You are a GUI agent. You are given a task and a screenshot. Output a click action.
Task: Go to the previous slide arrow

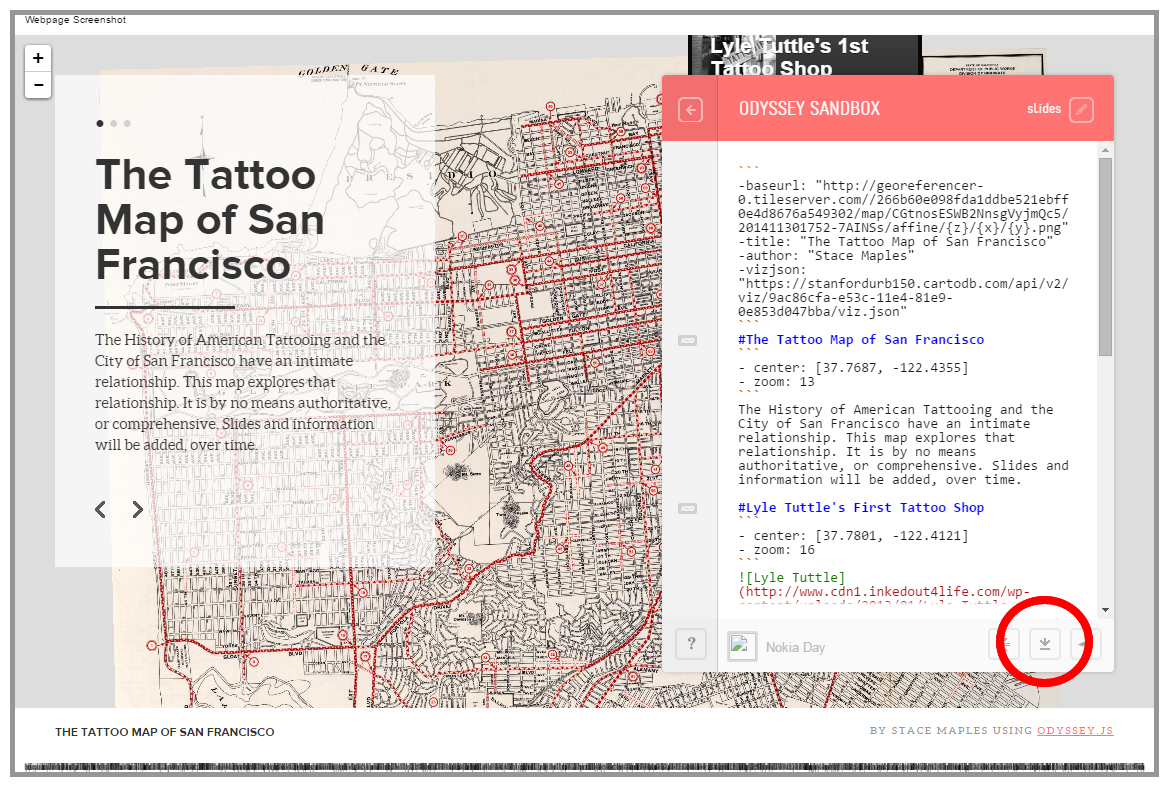pyautogui.click(x=101, y=509)
